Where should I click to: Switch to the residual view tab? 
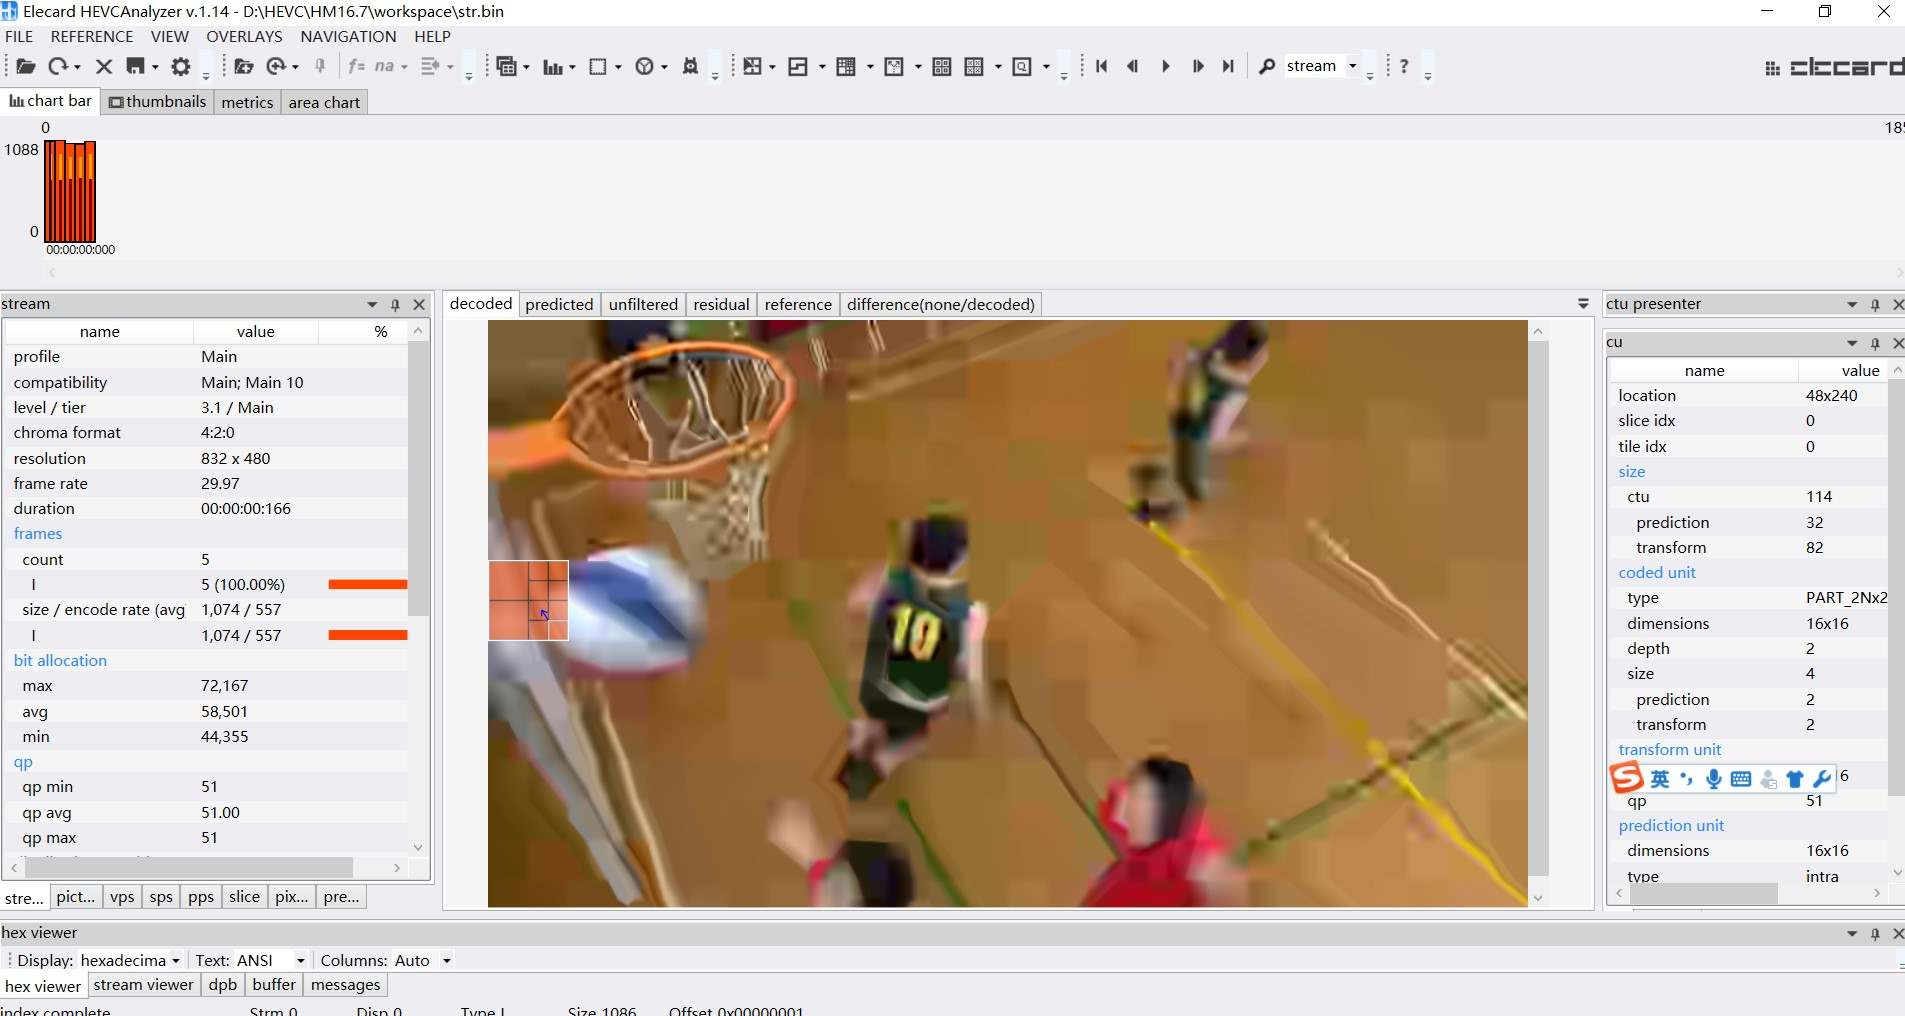click(721, 305)
